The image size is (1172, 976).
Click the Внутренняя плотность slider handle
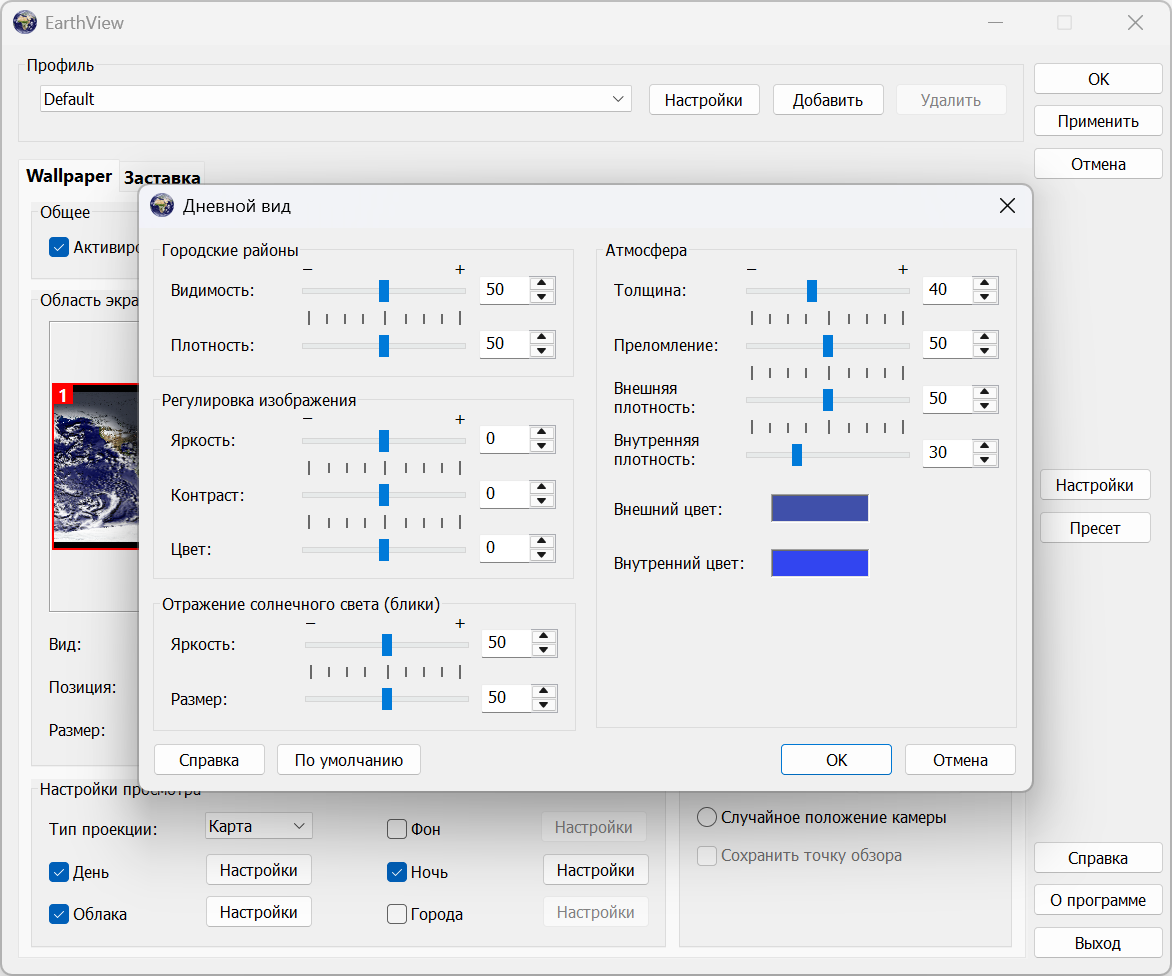(x=797, y=454)
